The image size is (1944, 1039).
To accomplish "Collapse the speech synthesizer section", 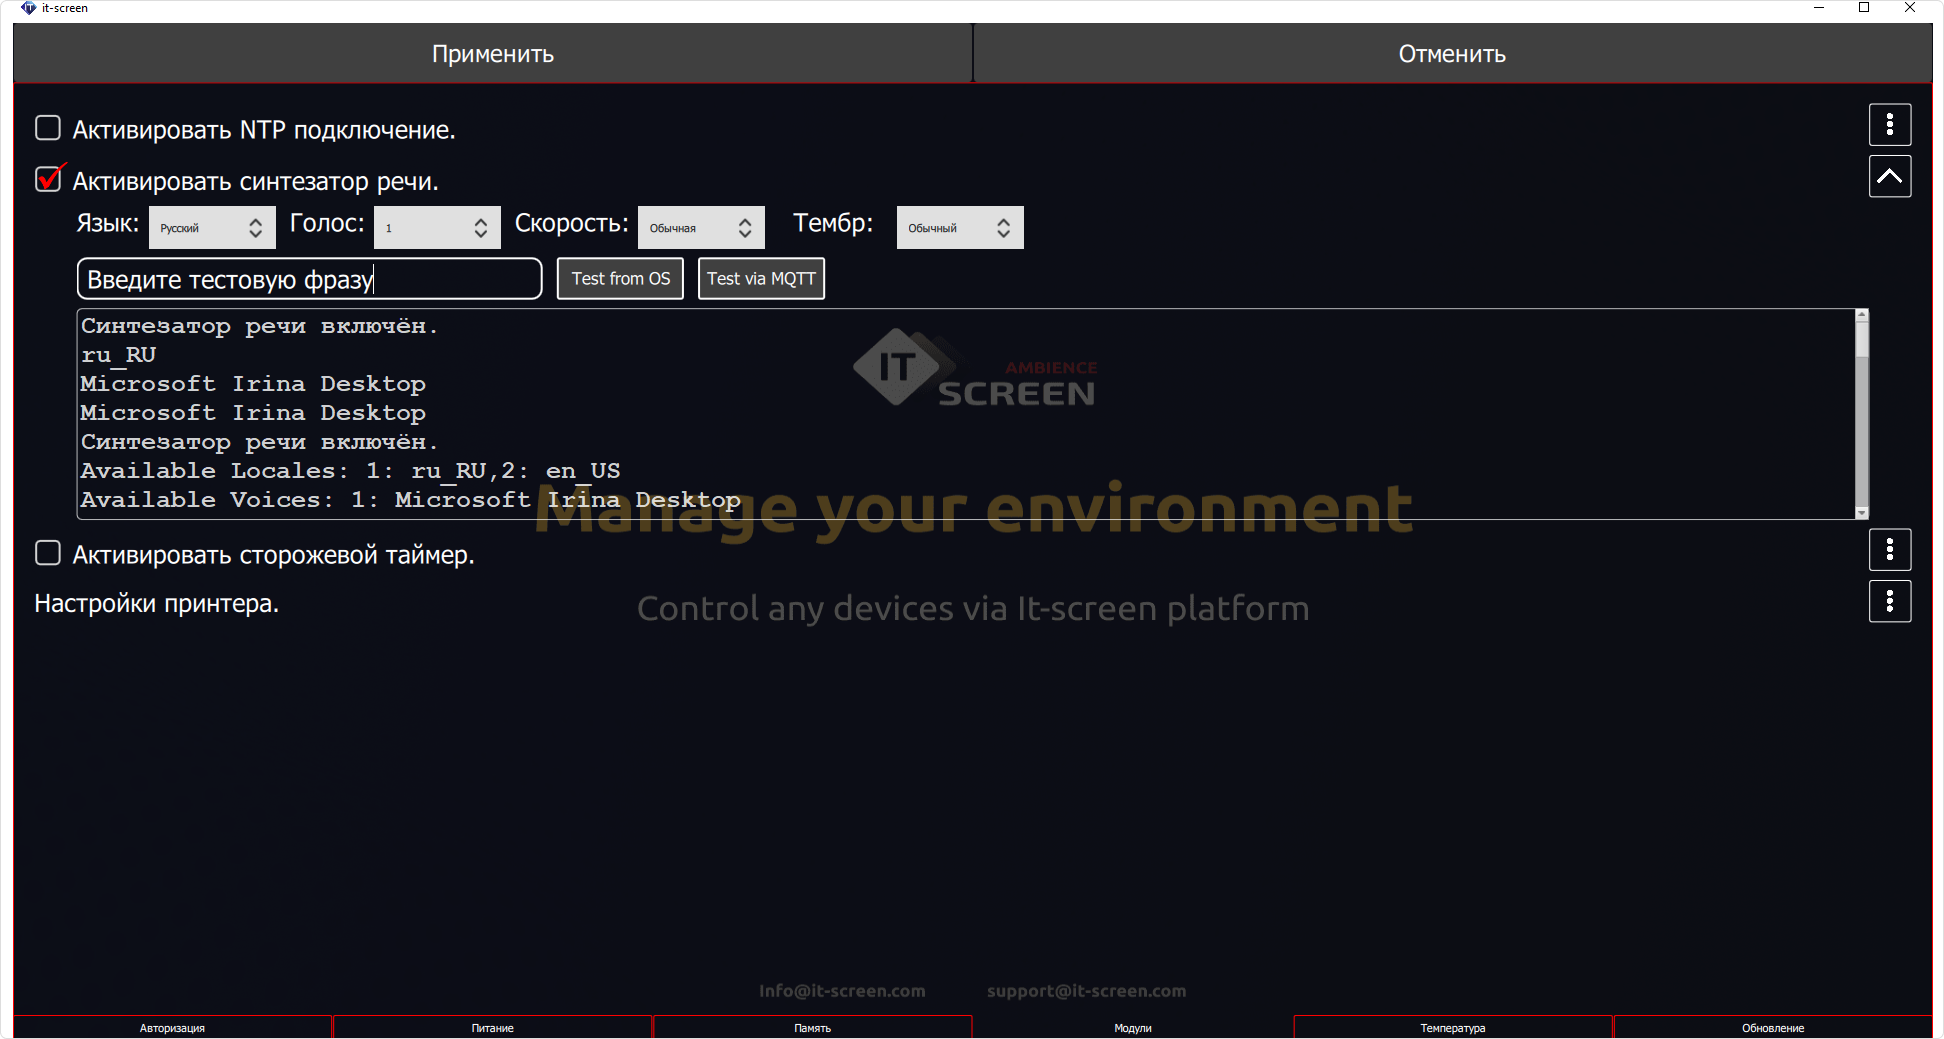I will pyautogui.click(x=1889, y=176).
